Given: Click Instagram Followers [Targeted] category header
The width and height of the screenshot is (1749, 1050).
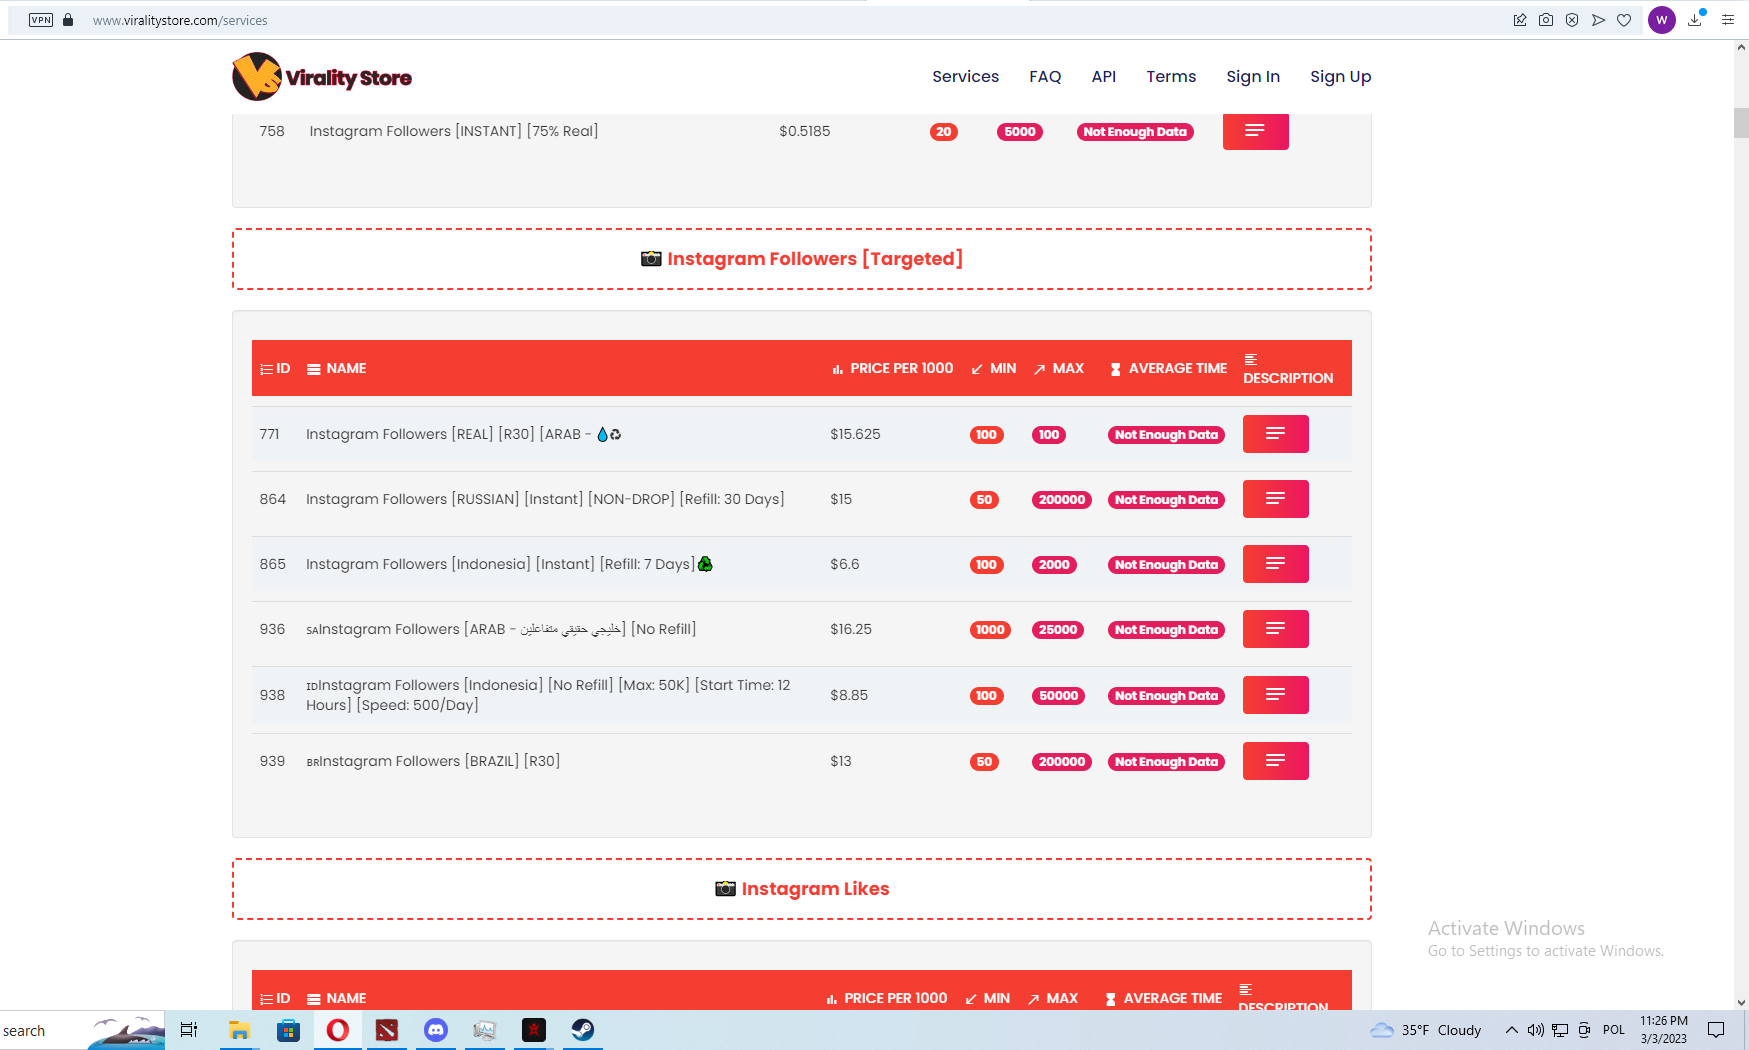Looking at the screenshot, I should point(802,259).
